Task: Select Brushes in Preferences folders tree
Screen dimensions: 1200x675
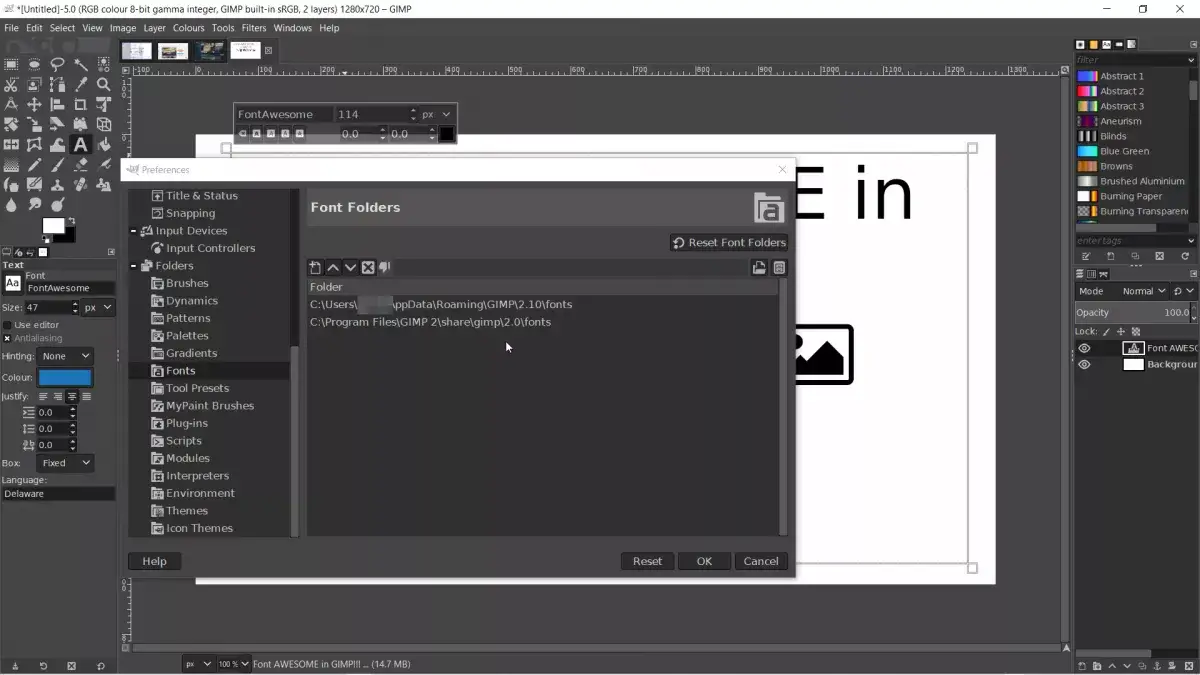Action: click(187, 283)
